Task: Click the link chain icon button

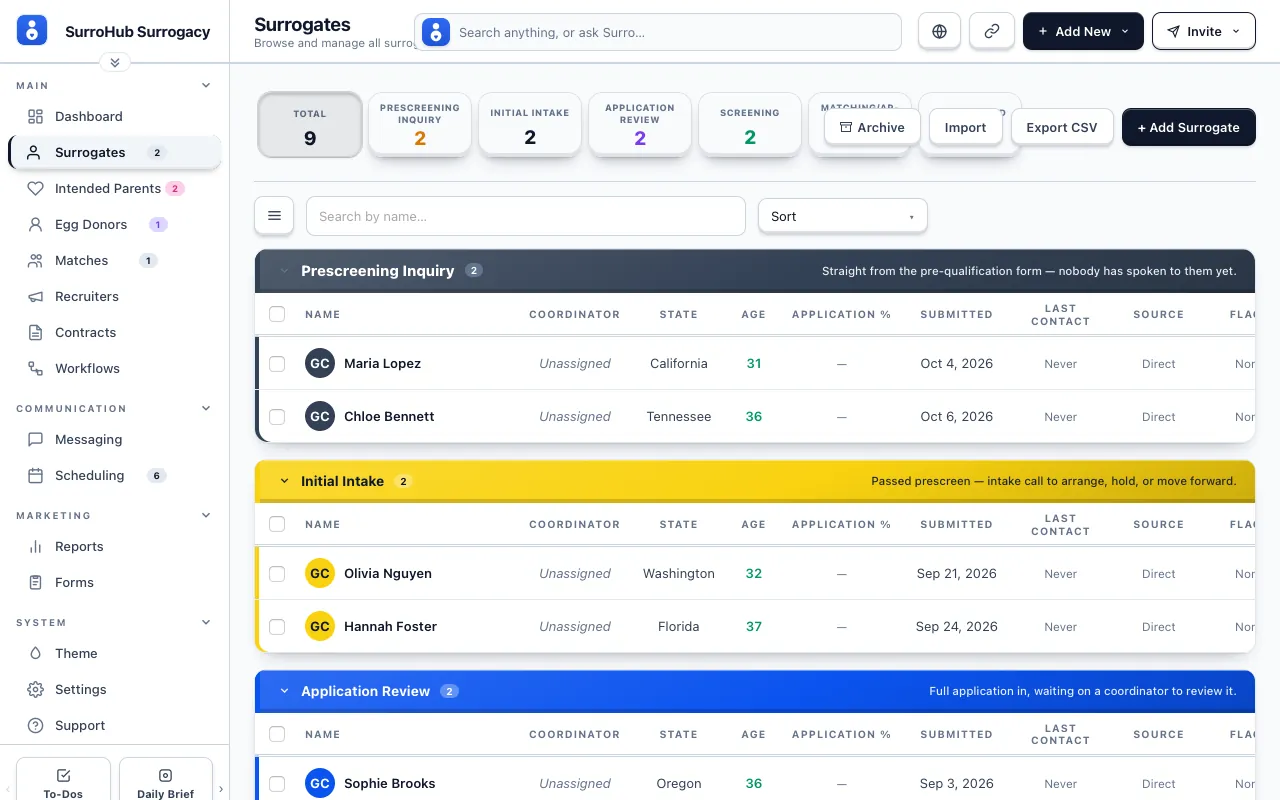Action: click(992, 31)
